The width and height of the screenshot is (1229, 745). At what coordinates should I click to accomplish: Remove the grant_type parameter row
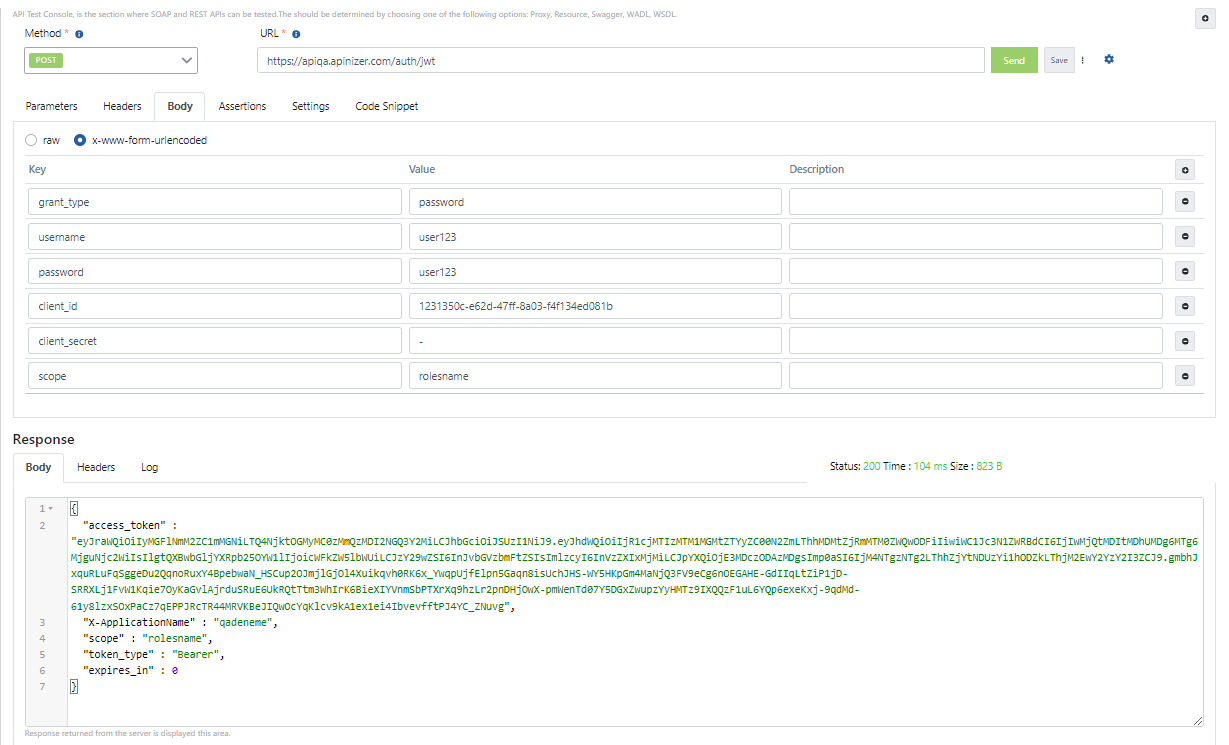pos(1185,201)
